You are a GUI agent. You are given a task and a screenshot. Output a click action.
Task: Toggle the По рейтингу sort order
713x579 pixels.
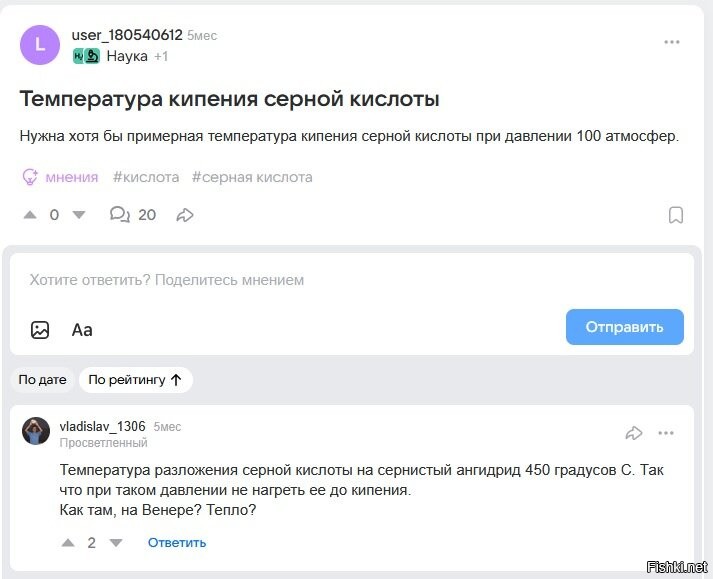tap(135, 380)
